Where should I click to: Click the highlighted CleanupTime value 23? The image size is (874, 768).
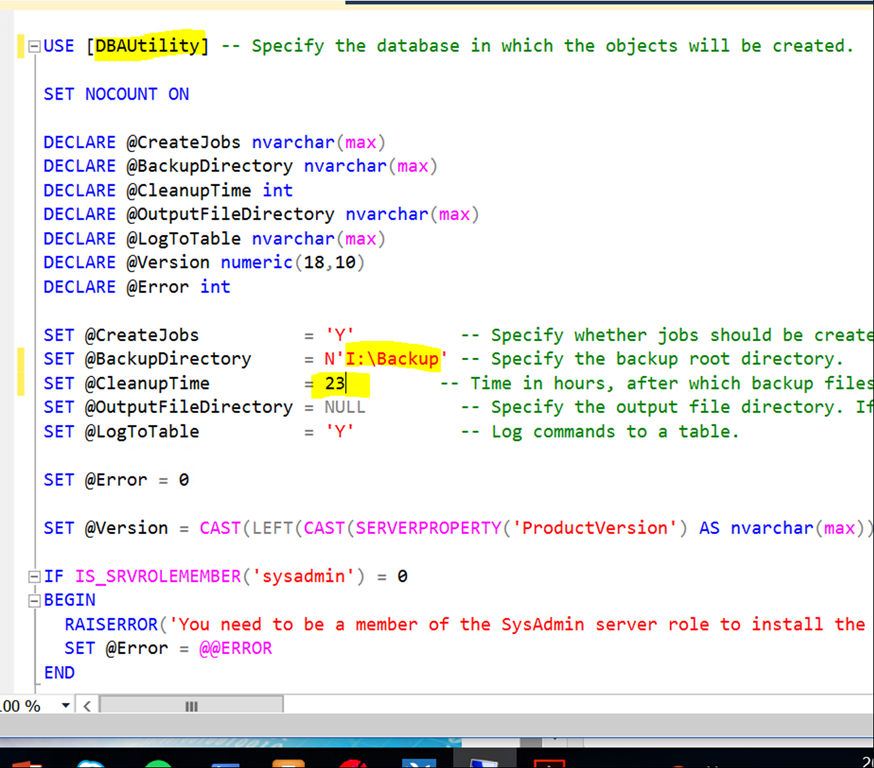[335, 383]
